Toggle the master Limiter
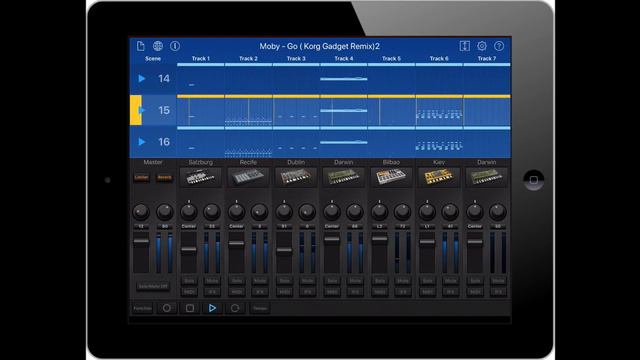 click(141, 178)
